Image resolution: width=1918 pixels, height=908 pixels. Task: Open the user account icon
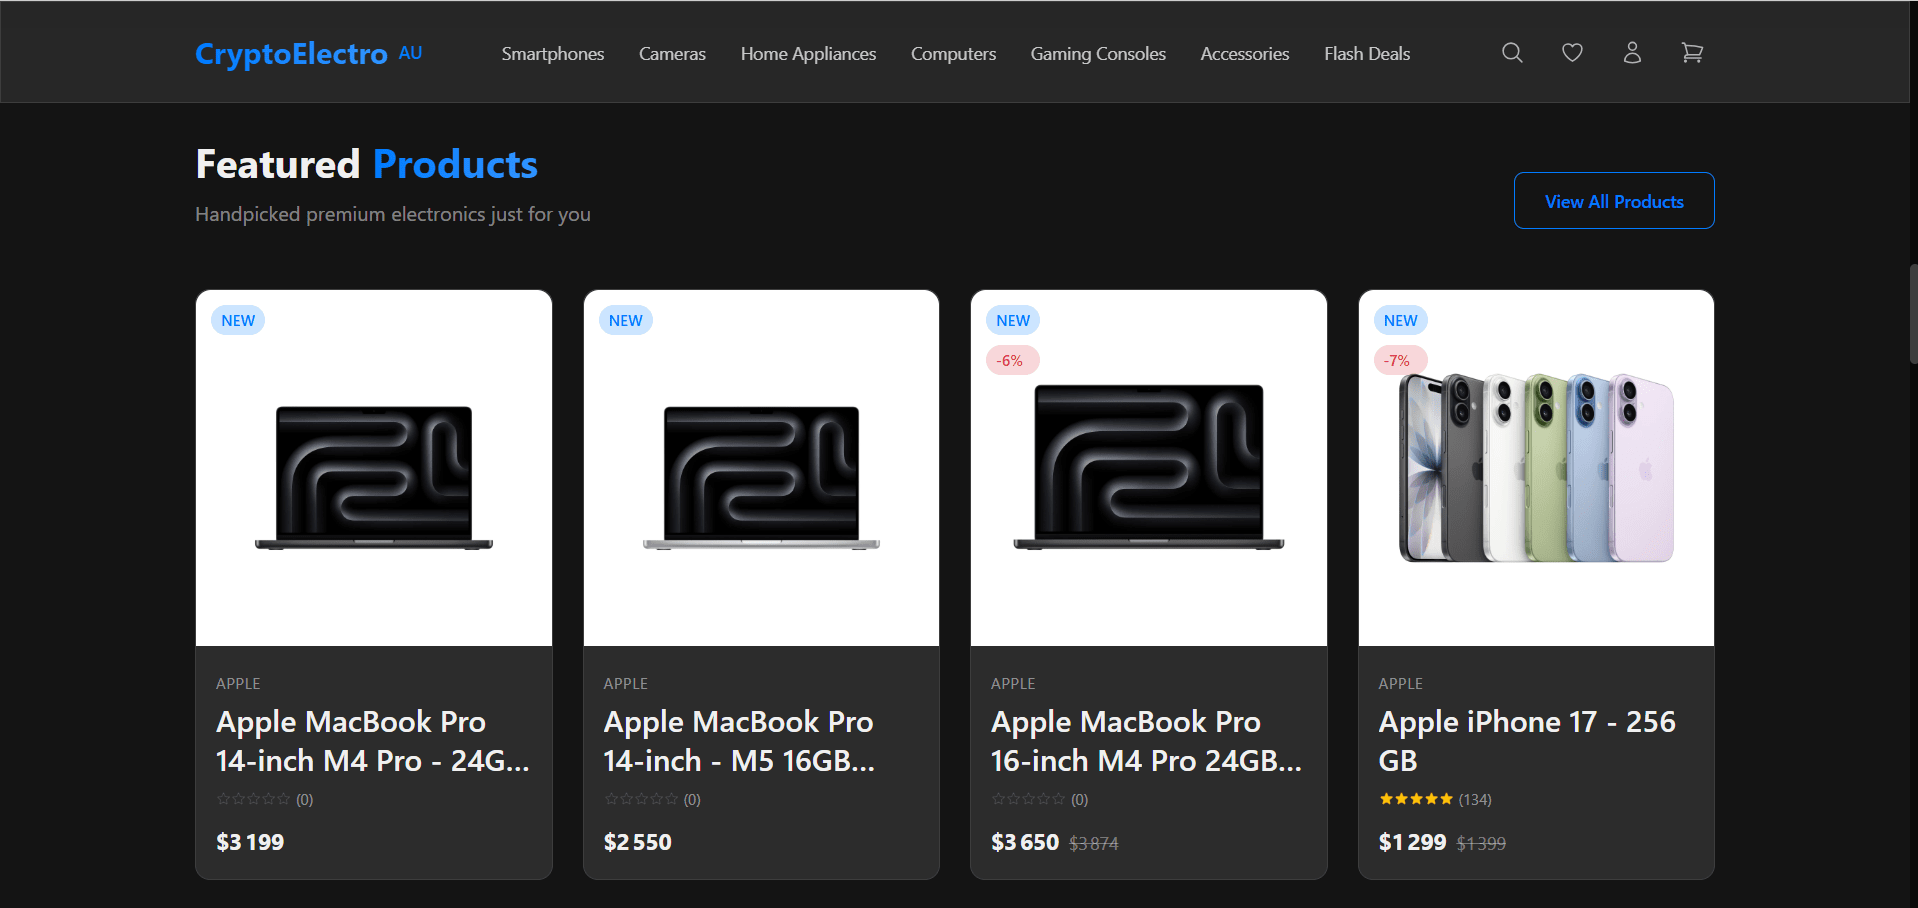tap(1632, 53)
